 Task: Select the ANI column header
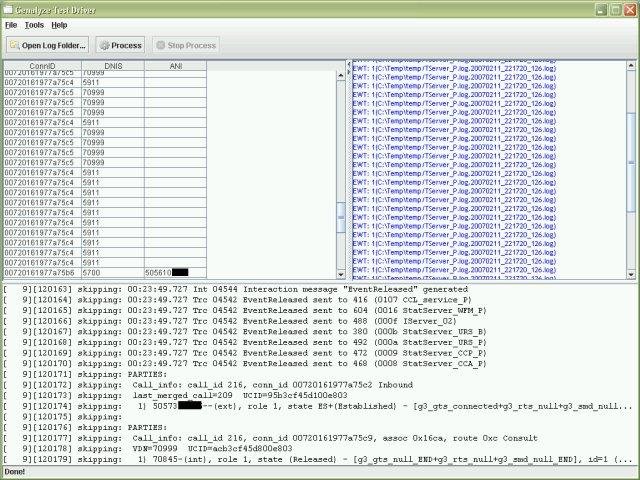pyautogui.click(x=176, y=66)
